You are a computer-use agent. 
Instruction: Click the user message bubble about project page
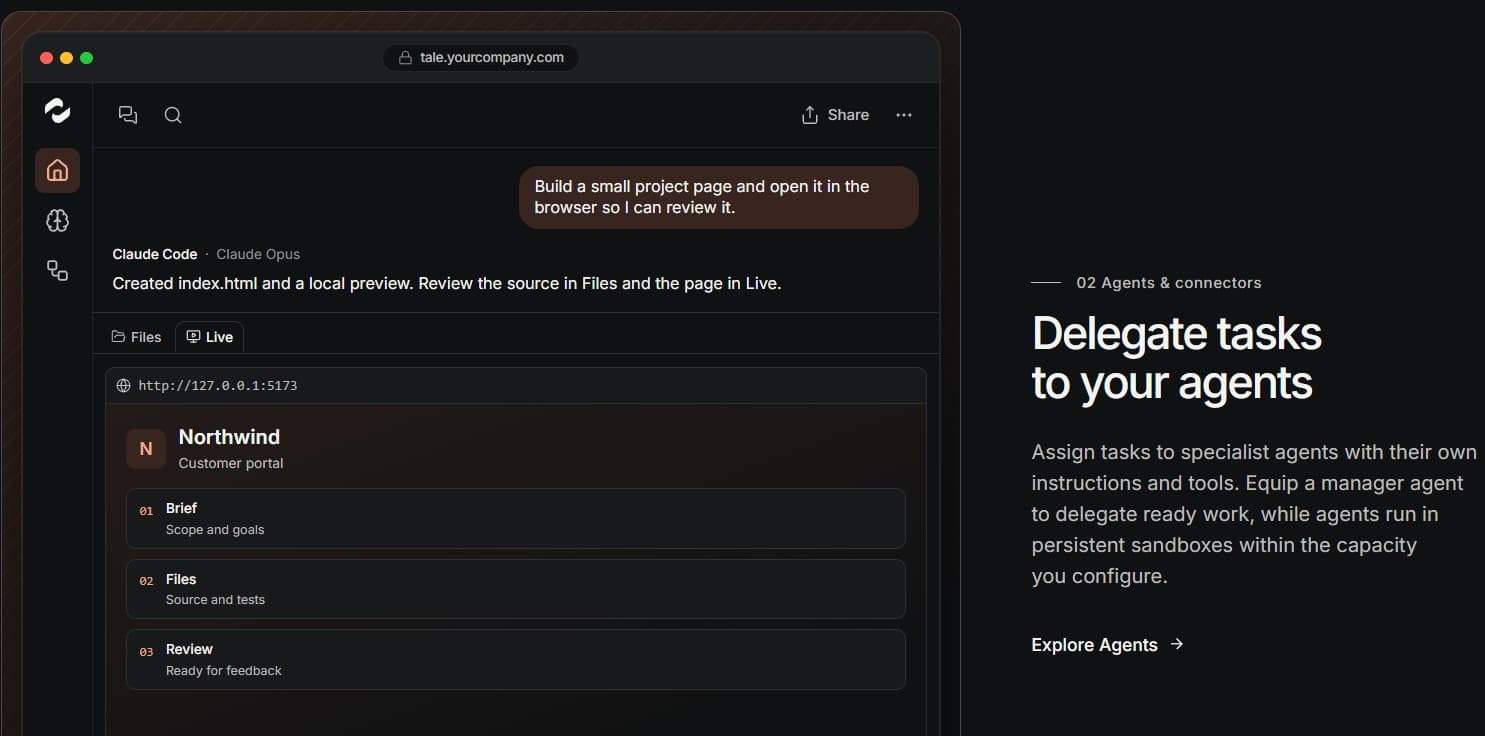click(x=719, y=197)
